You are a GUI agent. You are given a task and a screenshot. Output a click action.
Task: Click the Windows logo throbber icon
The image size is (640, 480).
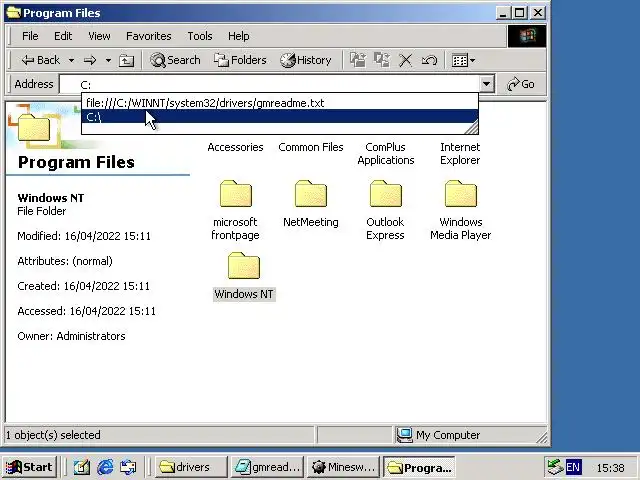[527, 36]
